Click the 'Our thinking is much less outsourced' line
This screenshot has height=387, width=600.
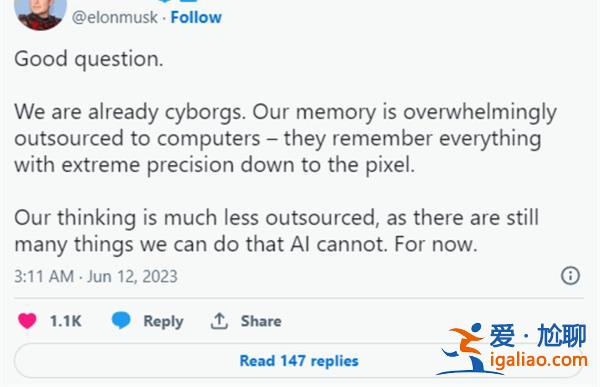pyautogui.click(x=276, y=218)
